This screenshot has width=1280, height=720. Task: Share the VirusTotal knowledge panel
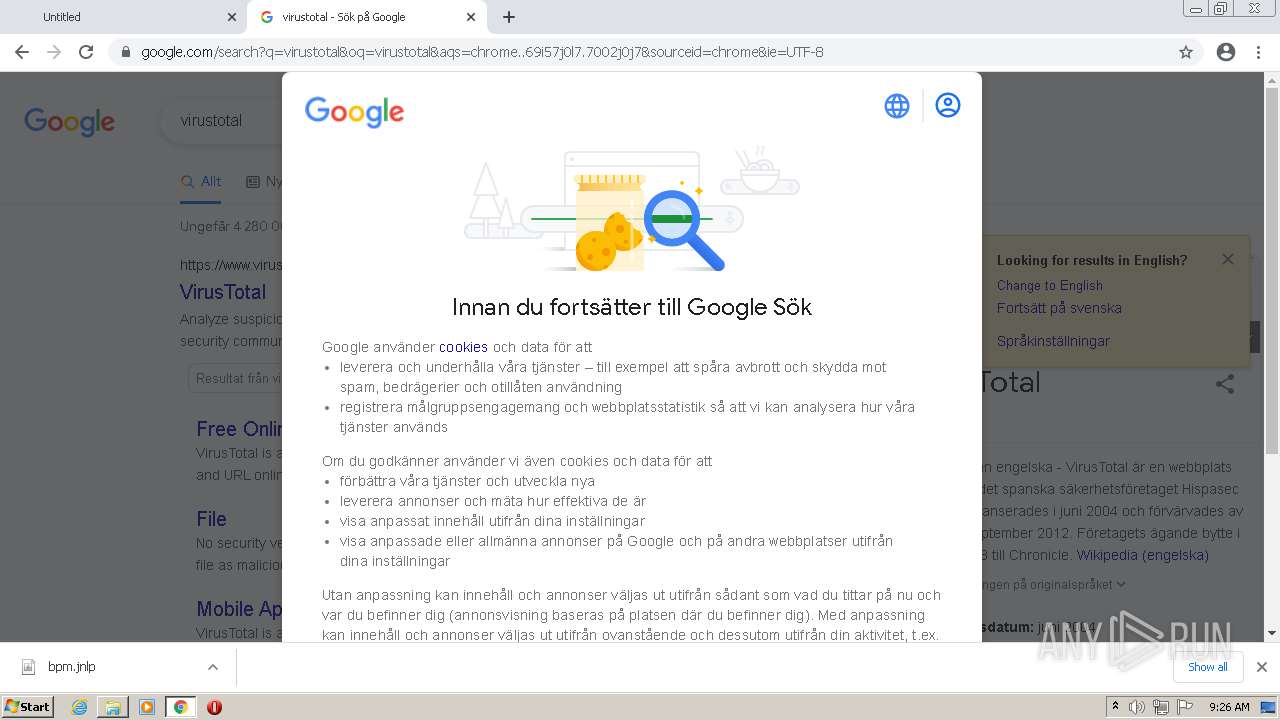tap(1225, 384)
